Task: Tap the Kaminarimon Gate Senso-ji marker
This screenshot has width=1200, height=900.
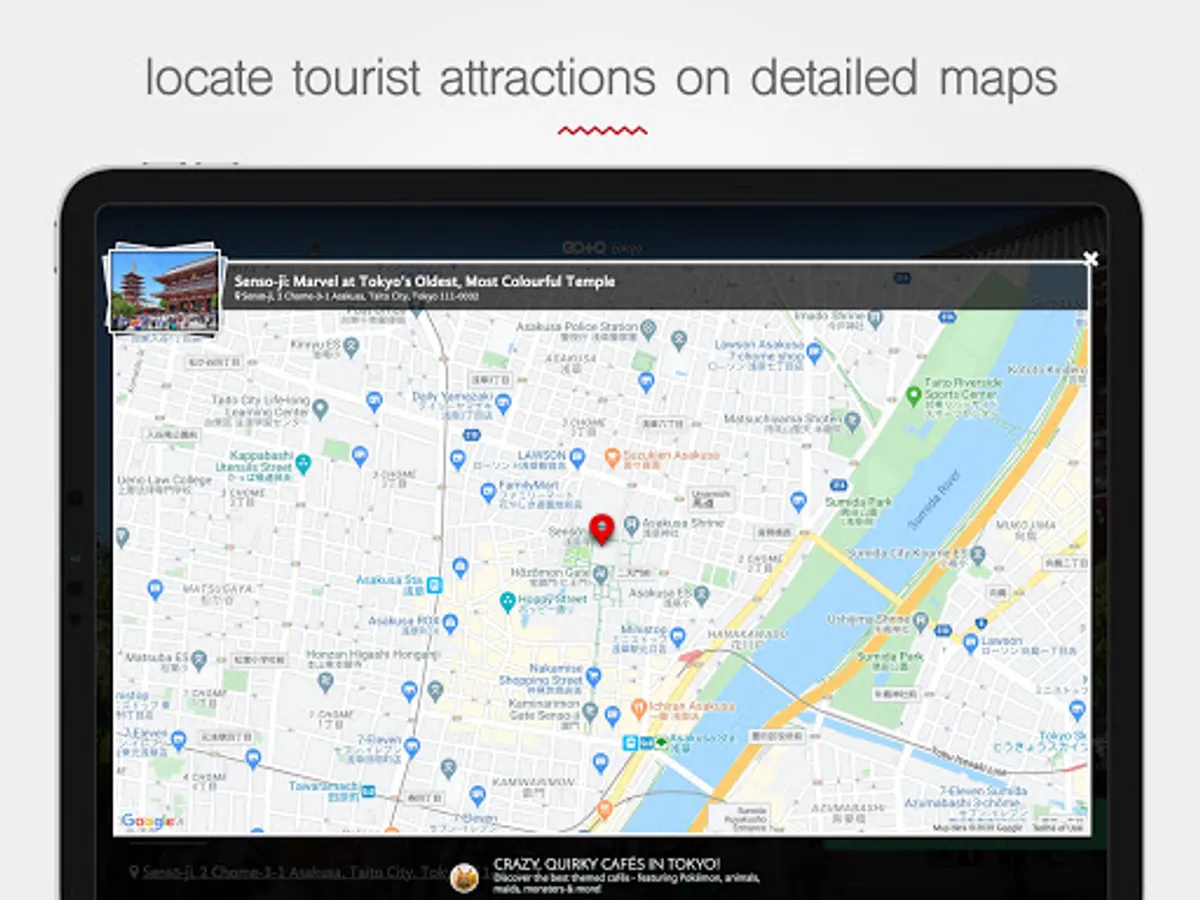Action: tap(590, 712)
